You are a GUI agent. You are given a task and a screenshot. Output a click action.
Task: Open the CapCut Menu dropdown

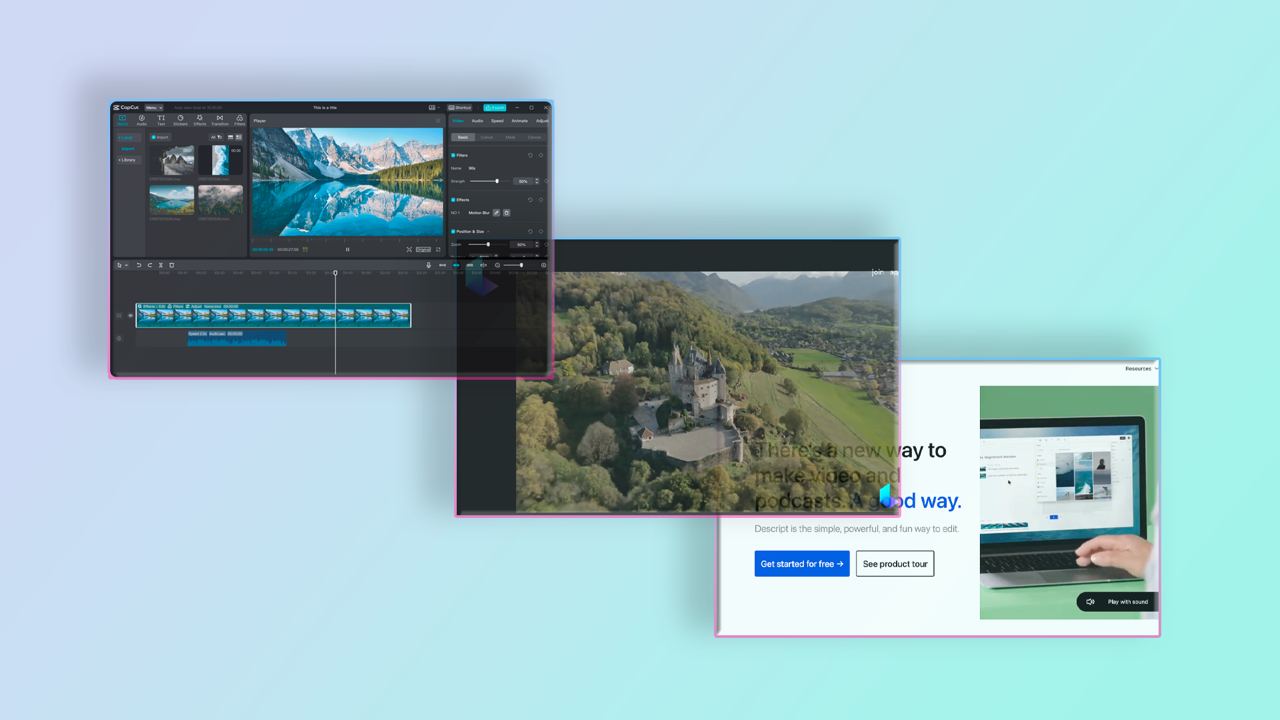click(x=154, y=107)
